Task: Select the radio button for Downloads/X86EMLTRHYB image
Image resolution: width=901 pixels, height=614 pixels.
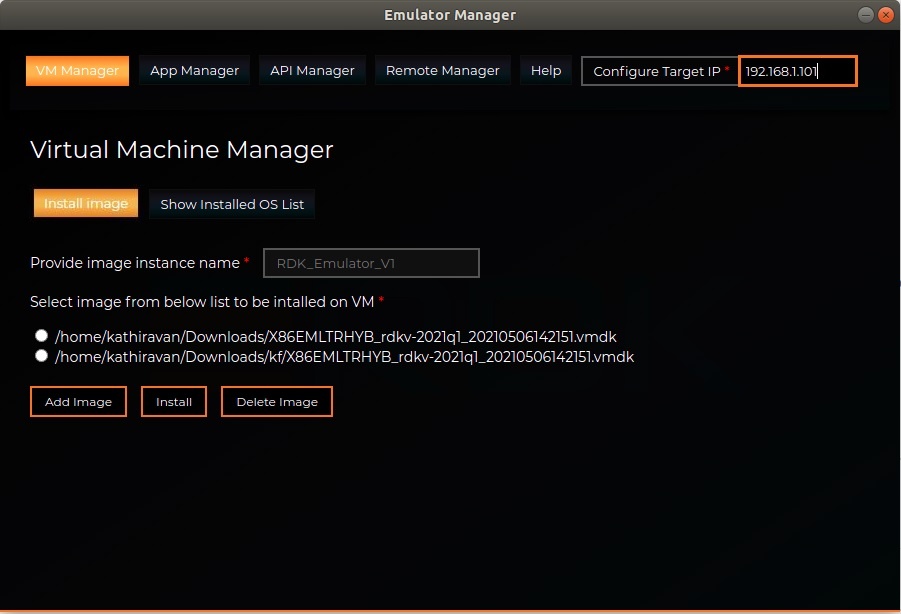Action: point(41,336)
